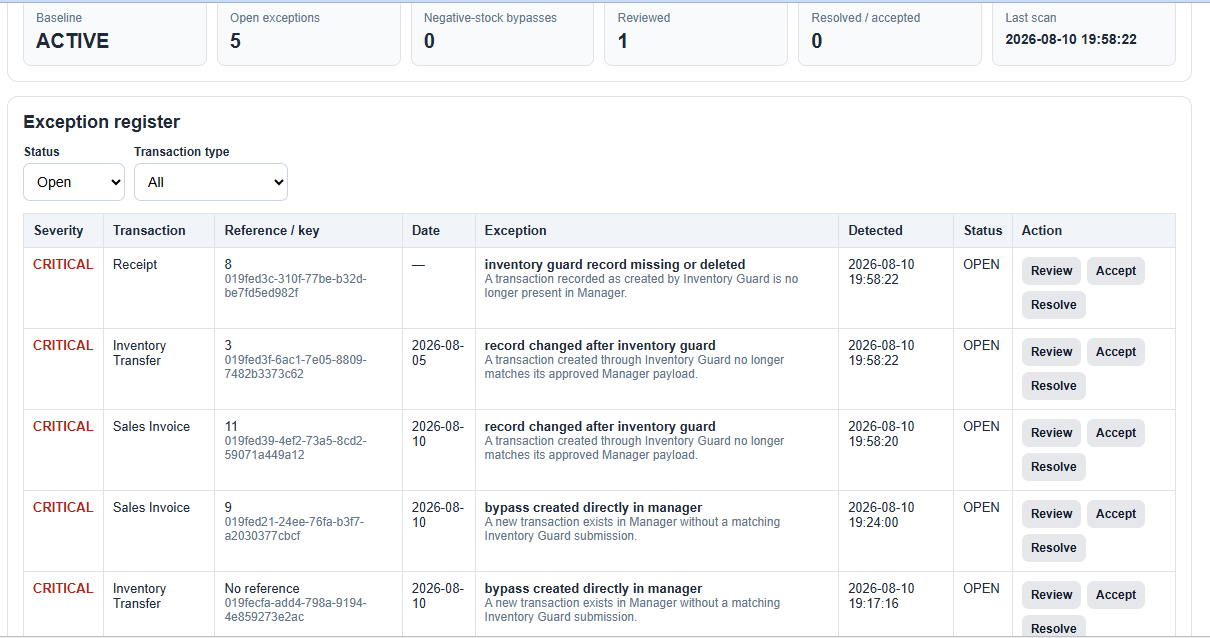Click the Last scan timestamp 2026-08-10 19:58:22
1210x638 pixels.
(x=1070, y=40)
